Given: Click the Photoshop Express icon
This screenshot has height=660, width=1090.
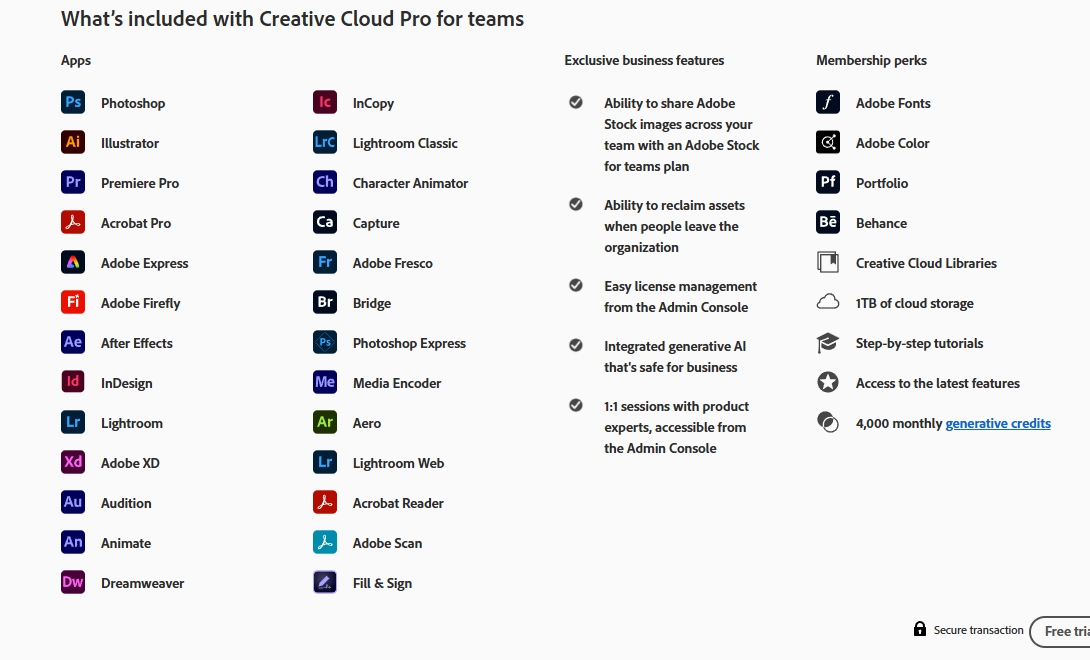Looking at the screenshot, I should pyautogui.click(x=325, y=342).
